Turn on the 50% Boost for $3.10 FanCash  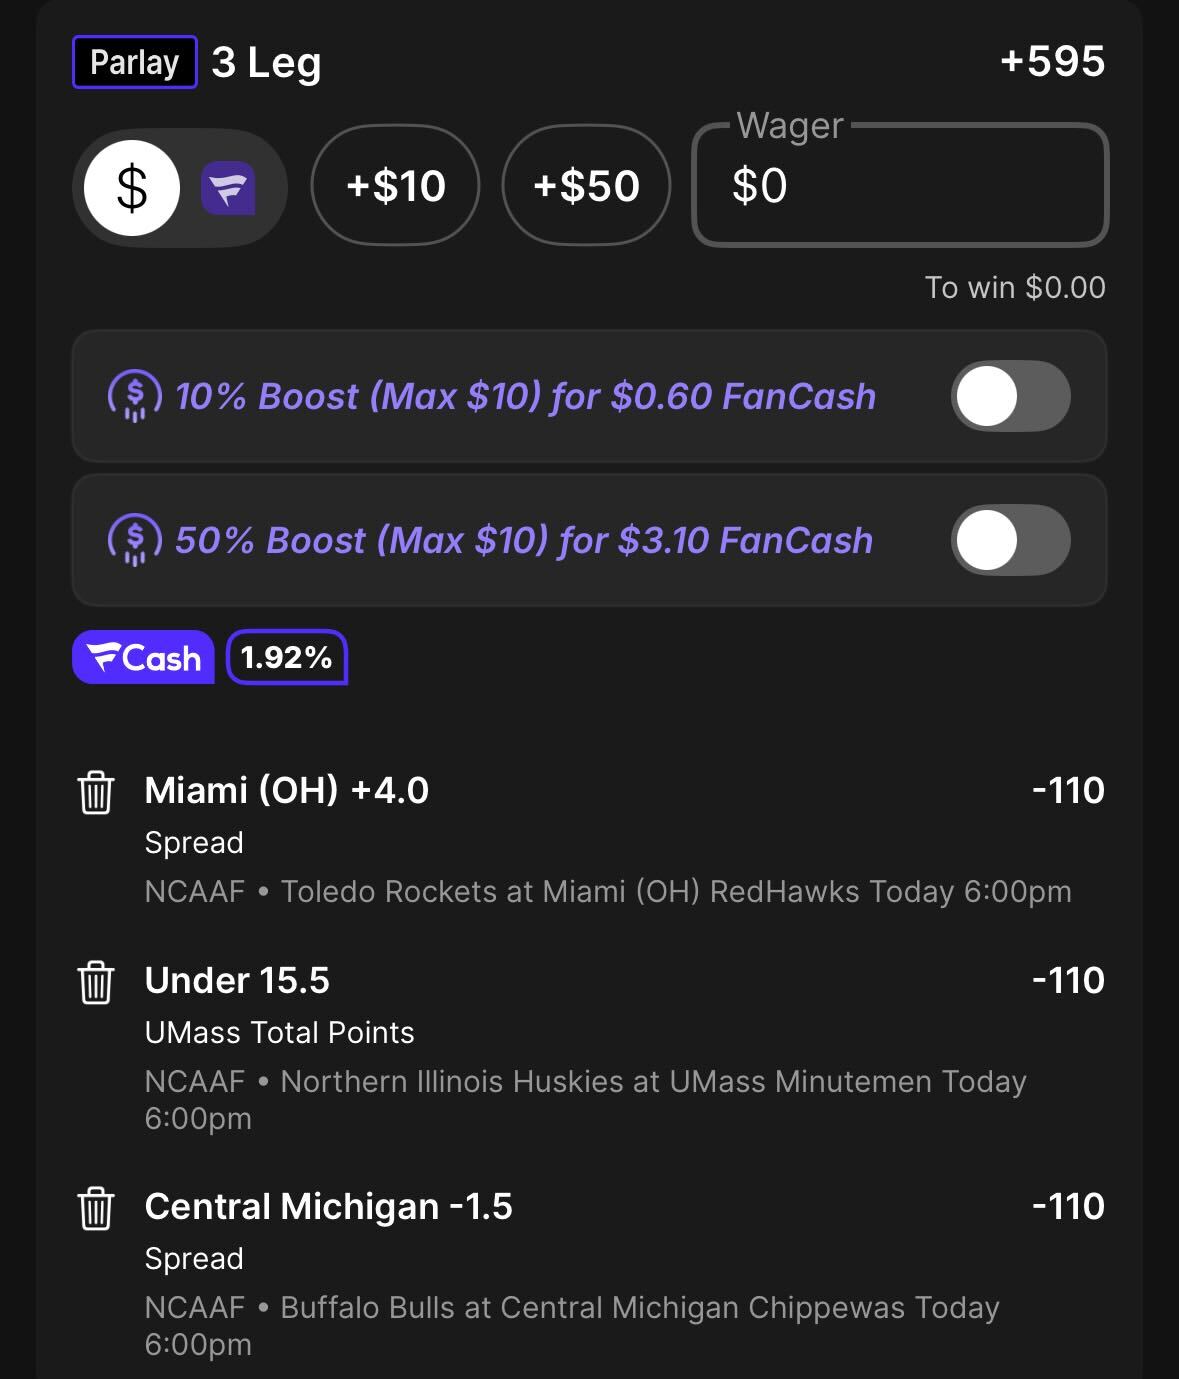[1010, 540]
